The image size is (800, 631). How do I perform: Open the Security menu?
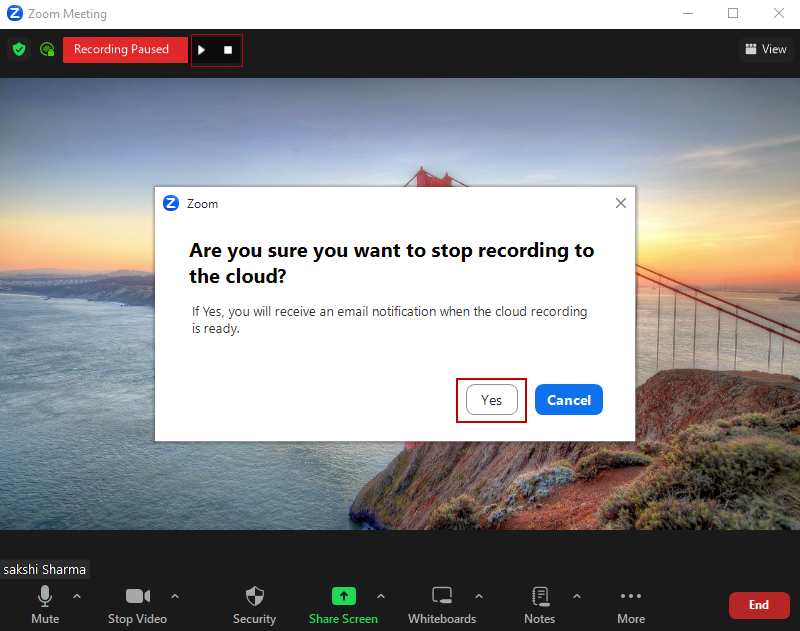(x=254, y=605)
